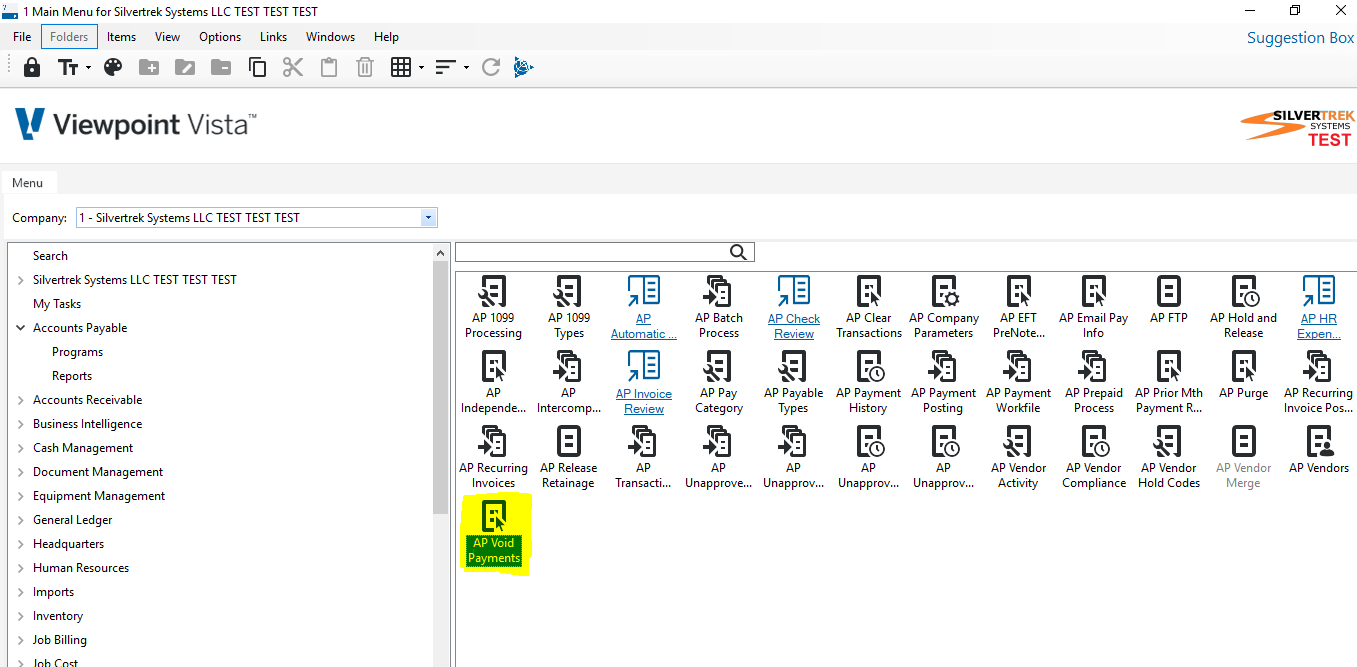The image size is (1357, 667).
Task: Select My Tasks in the tree
Action: click(57, 304)
